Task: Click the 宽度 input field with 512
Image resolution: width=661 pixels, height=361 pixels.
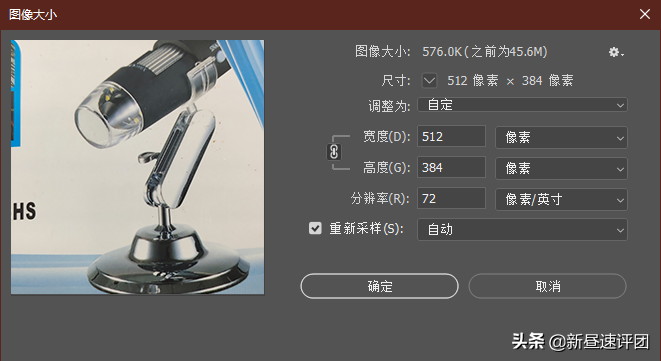Action: [x=451, y=136]
